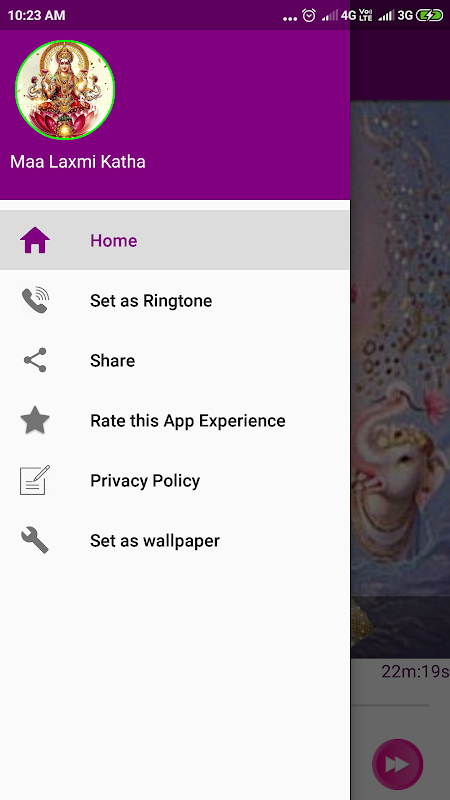Tap the 22m:19s duration label
450x800 pixels.
(415, 671)
